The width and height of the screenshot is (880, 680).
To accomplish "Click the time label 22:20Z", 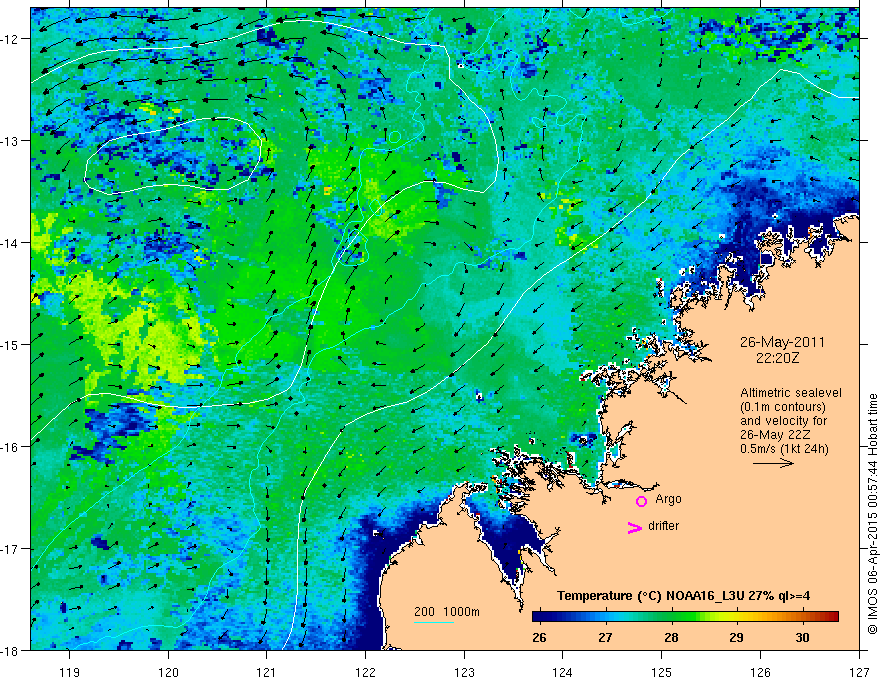I will click(x=777, y=358).
